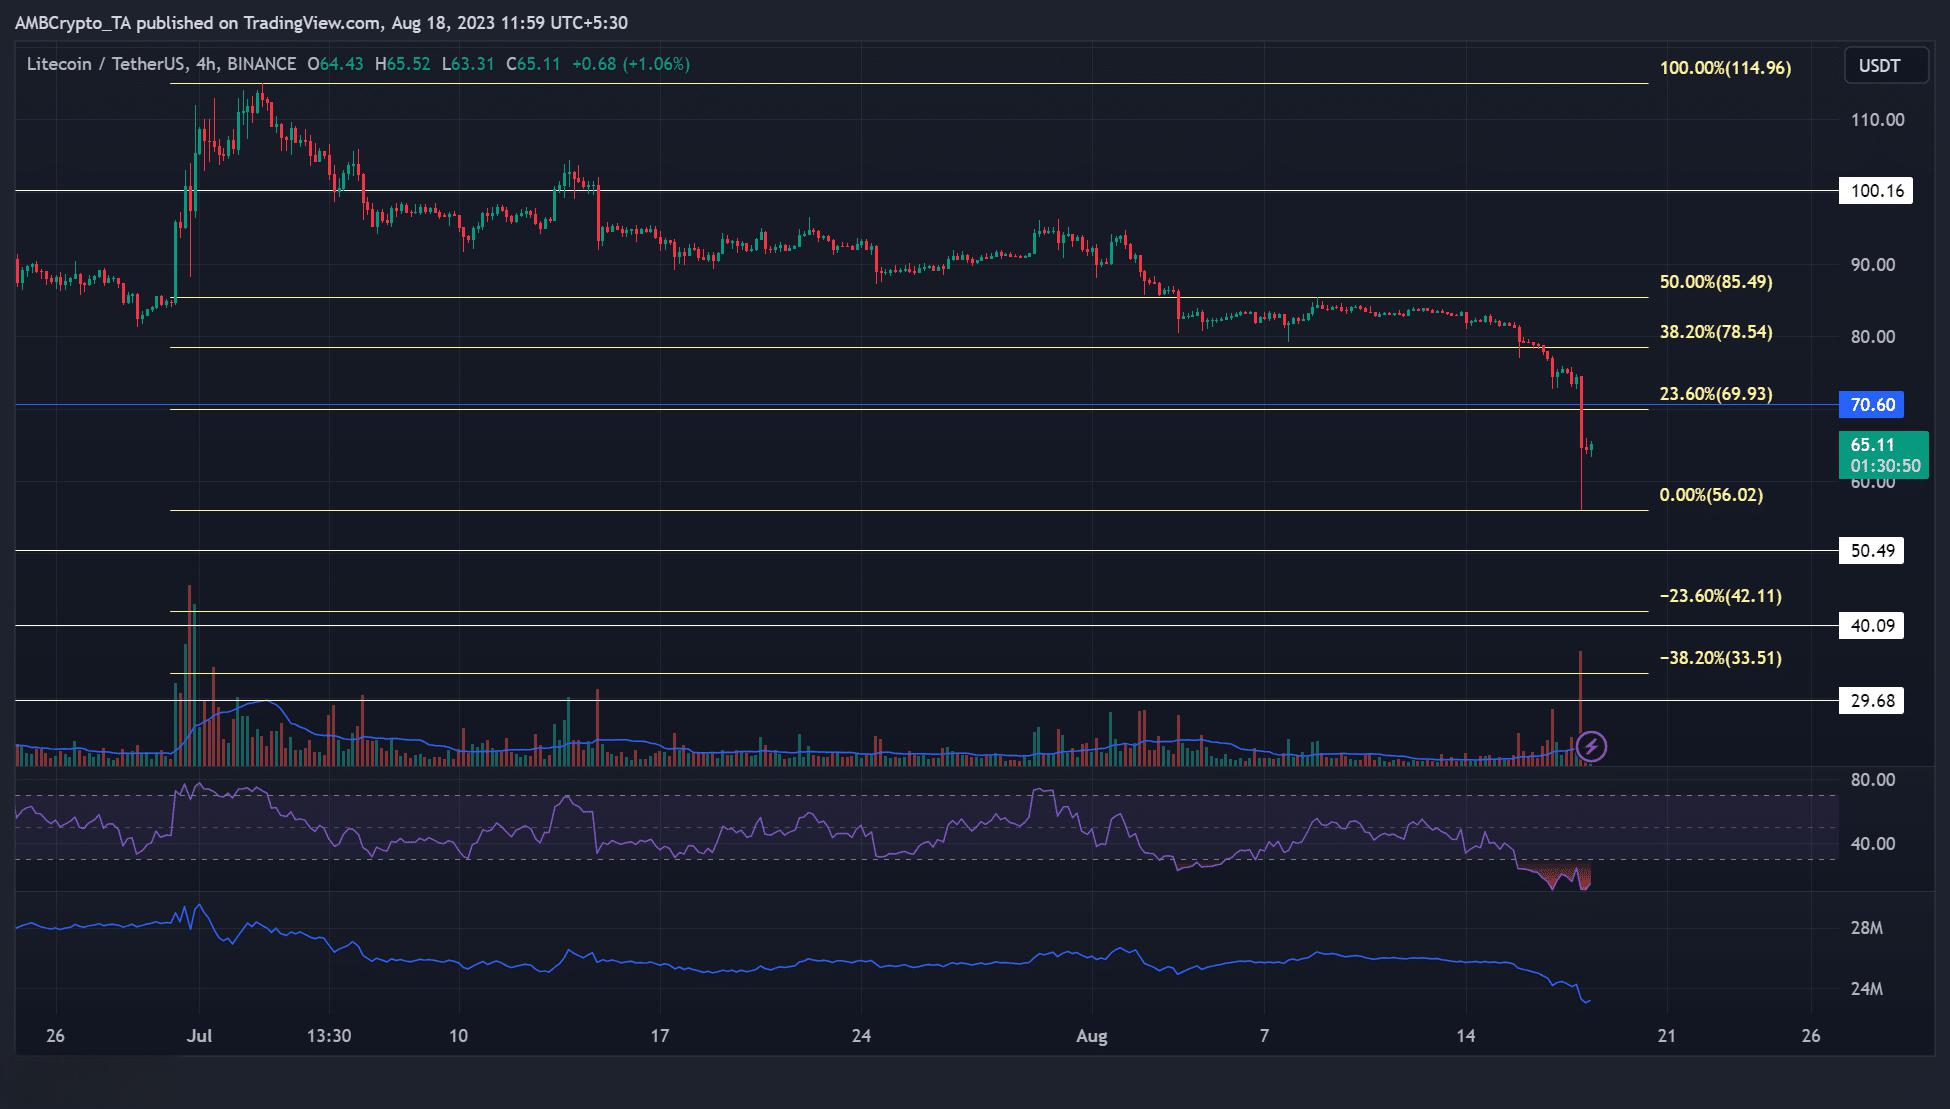Image resolution: width=1950 pixels, height=1109 pixels.
Task: Click the Litecoin / TetherUS symbol title
Action: [x=106, y=64]
